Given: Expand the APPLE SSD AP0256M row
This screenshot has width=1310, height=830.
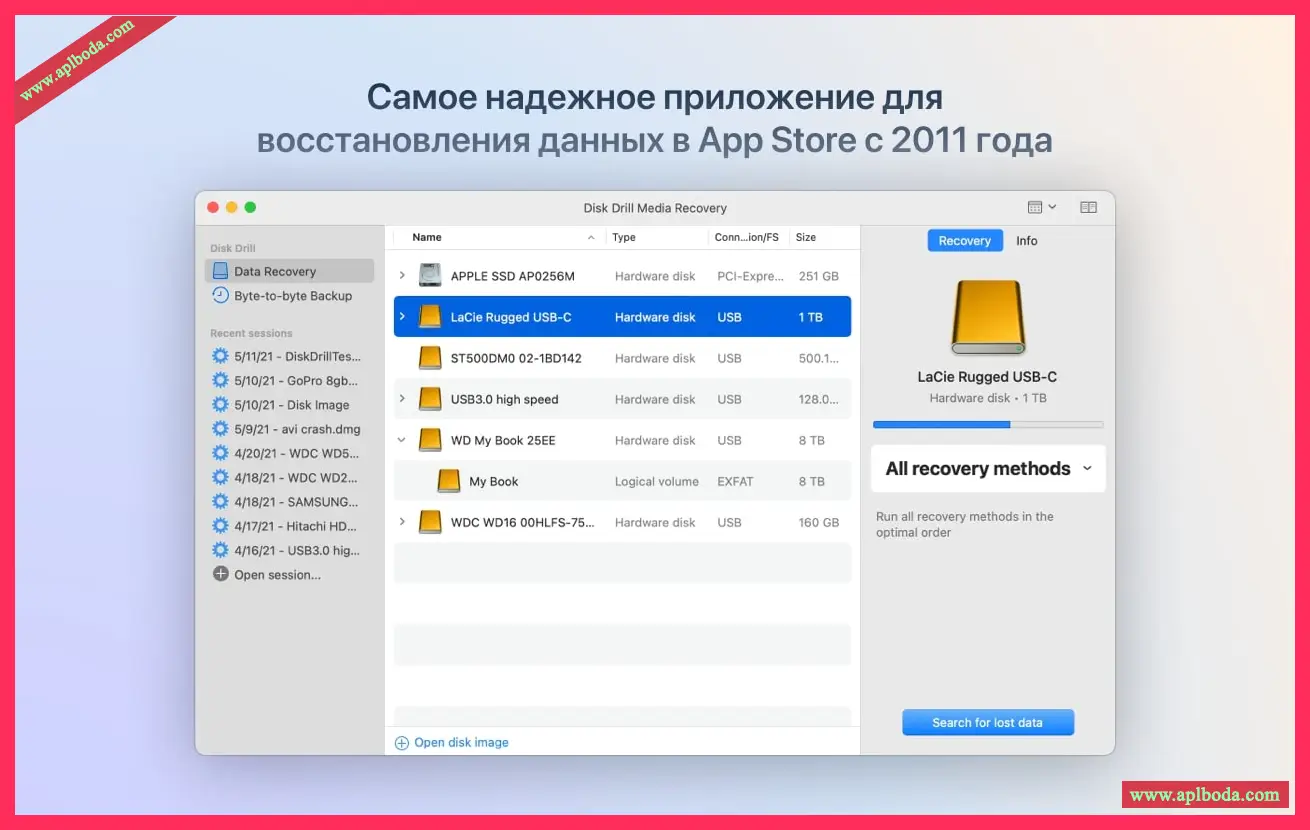Looking at the screenshot, I should [x=402, y=276].
